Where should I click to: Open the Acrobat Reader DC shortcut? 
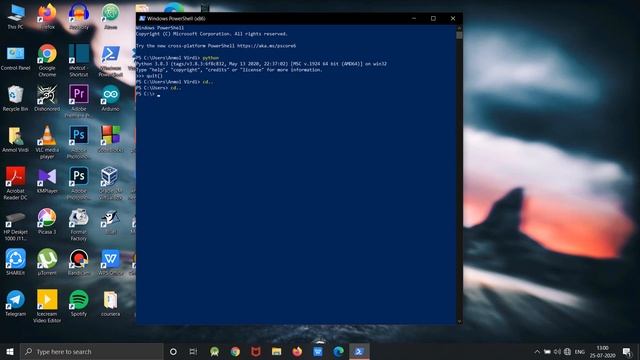[x=16, y=183]
